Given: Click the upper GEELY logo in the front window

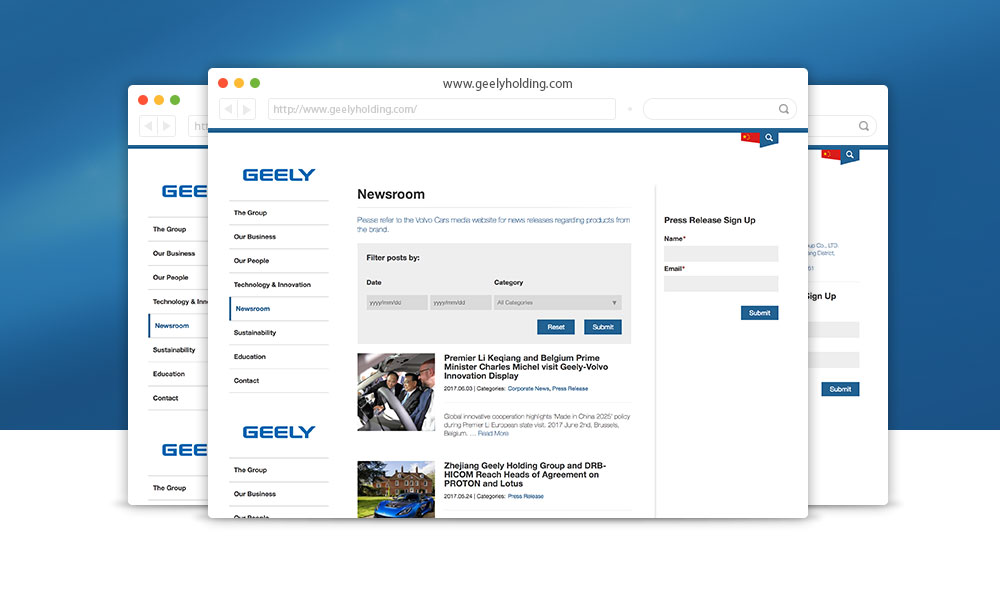Looking at the screenshot, I should point(279,175).
